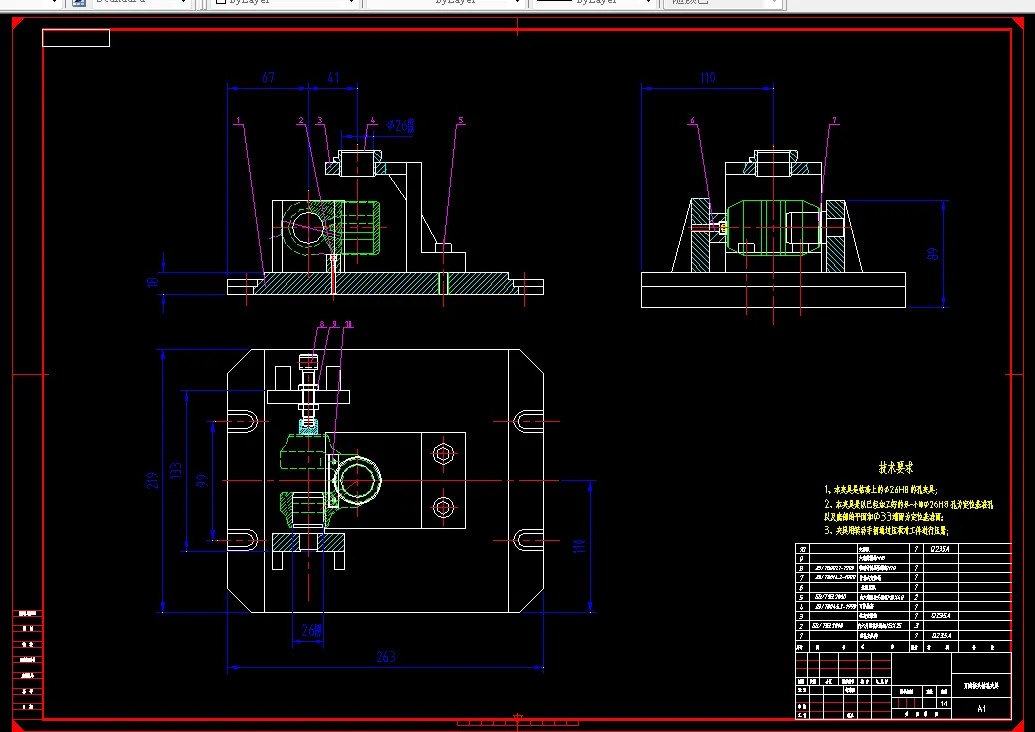
Task: Select the lower hex bolt in plan view
Action: [x=443, y=508]
